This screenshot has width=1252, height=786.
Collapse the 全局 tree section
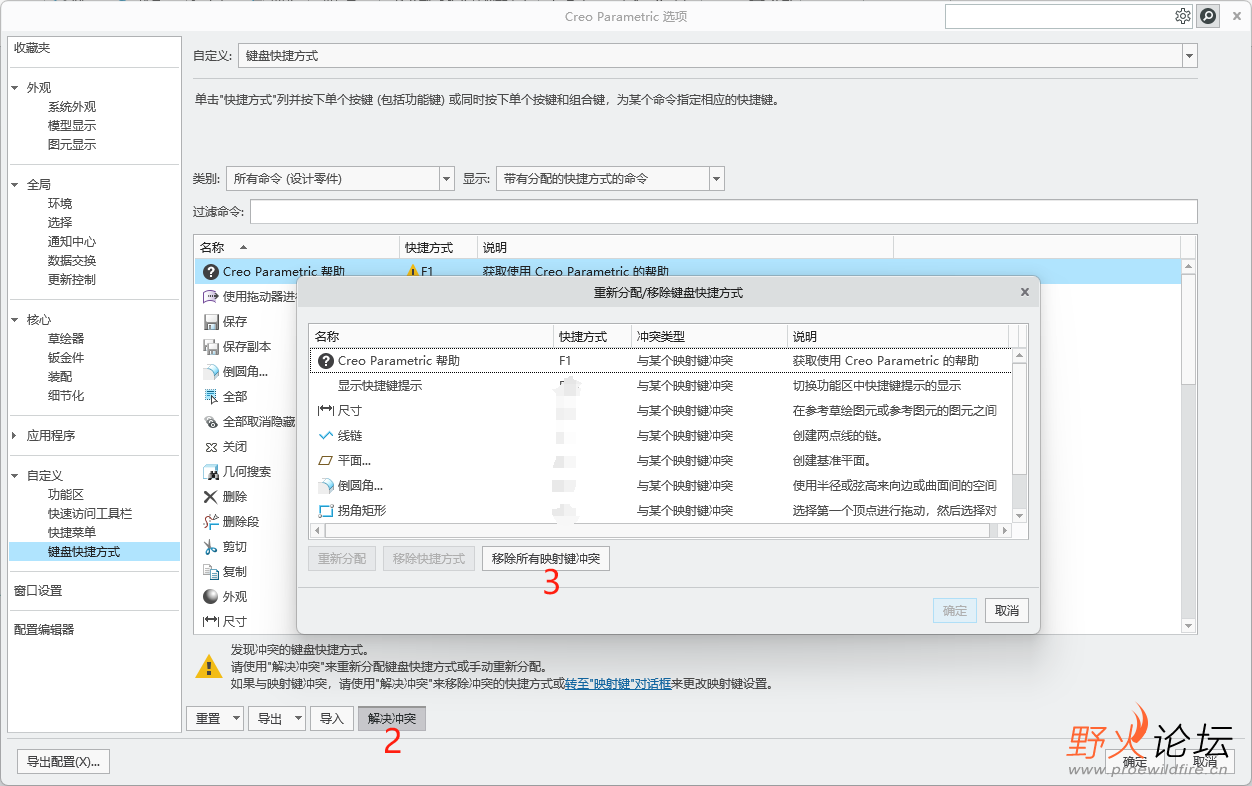tap(15, 185)
